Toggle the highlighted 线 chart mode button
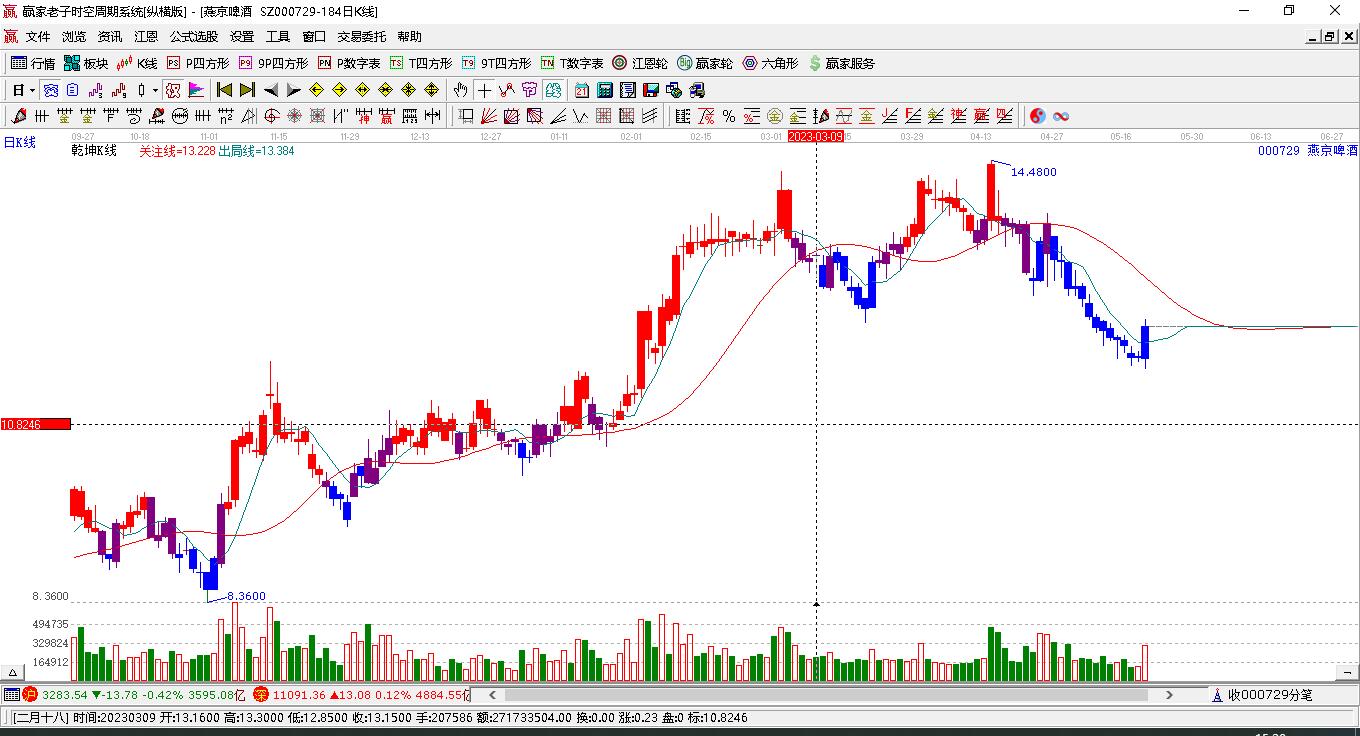This screenshot has height=736, width=1360. coord(552,90)
